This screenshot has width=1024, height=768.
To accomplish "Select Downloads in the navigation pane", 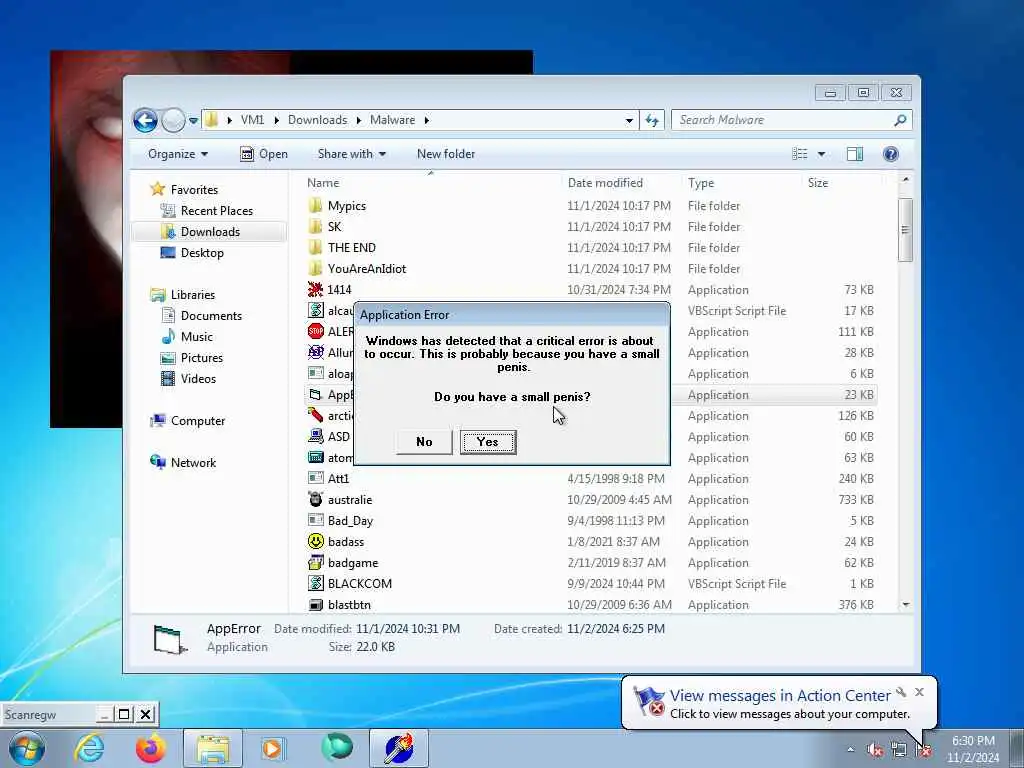I will pyautogui.click(x=210, y=232).
